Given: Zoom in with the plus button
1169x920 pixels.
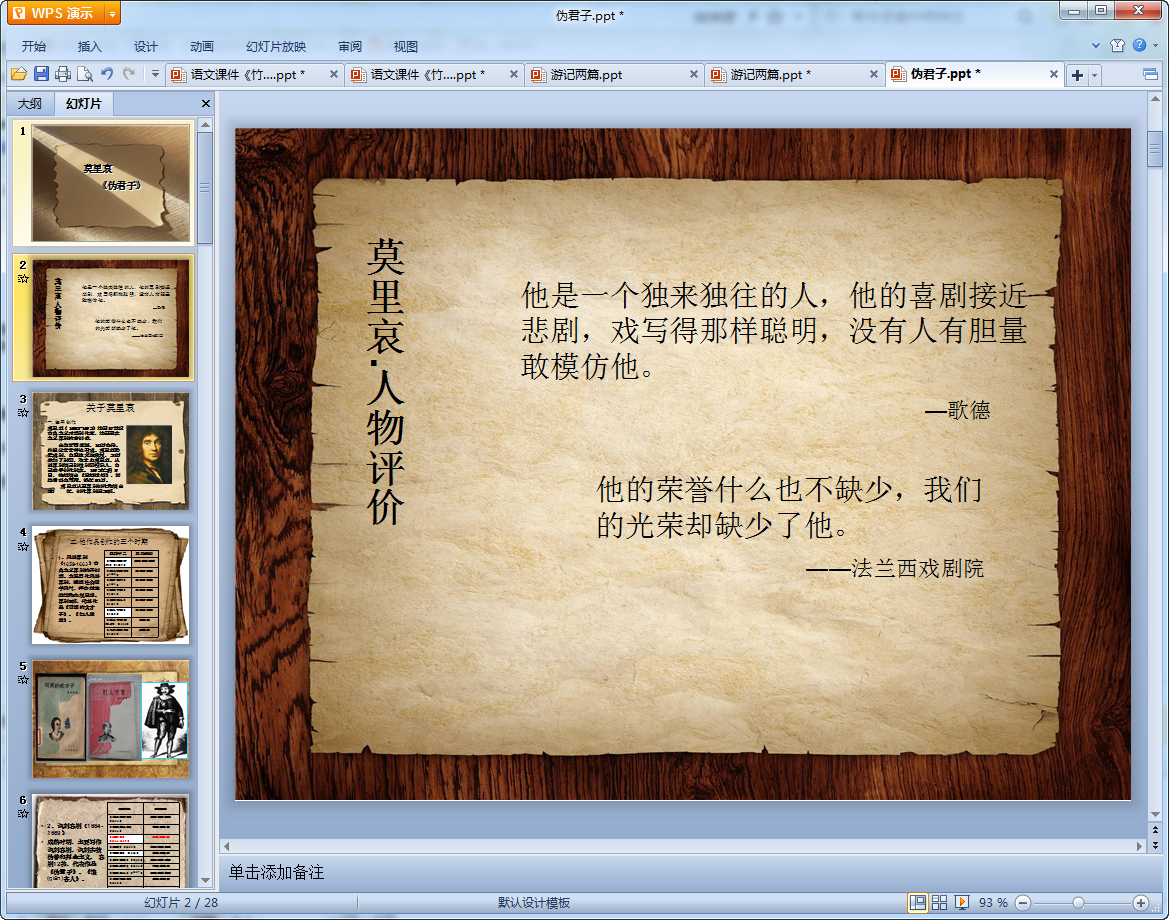Looking at the screenshot, I should [1141, 903].
